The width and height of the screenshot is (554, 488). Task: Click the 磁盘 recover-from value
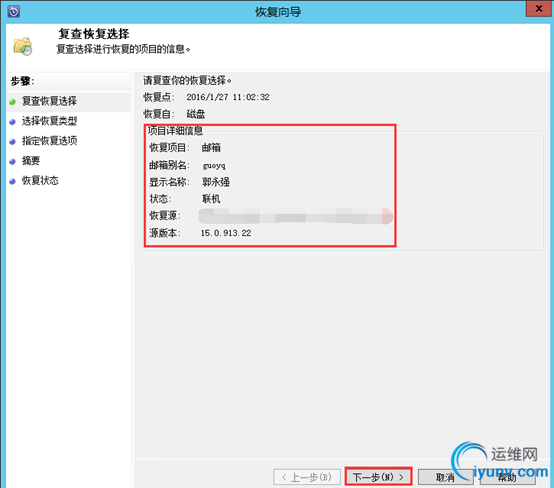(196, 114)
